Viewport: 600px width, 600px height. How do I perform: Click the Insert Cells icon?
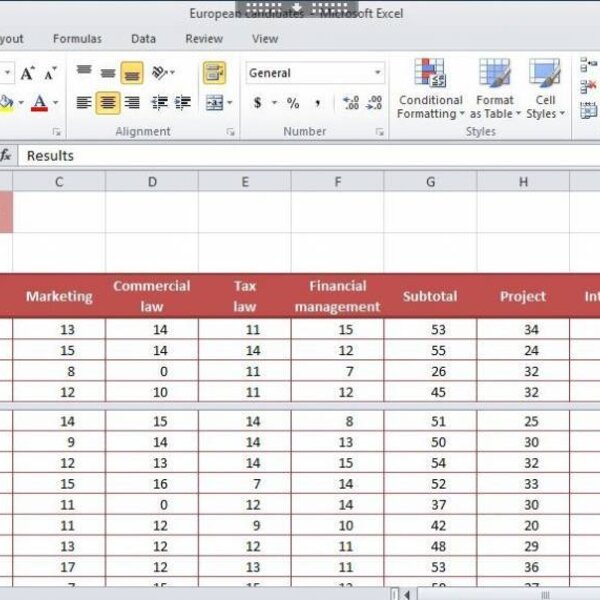pyautogui.click(x=589, y=64)
